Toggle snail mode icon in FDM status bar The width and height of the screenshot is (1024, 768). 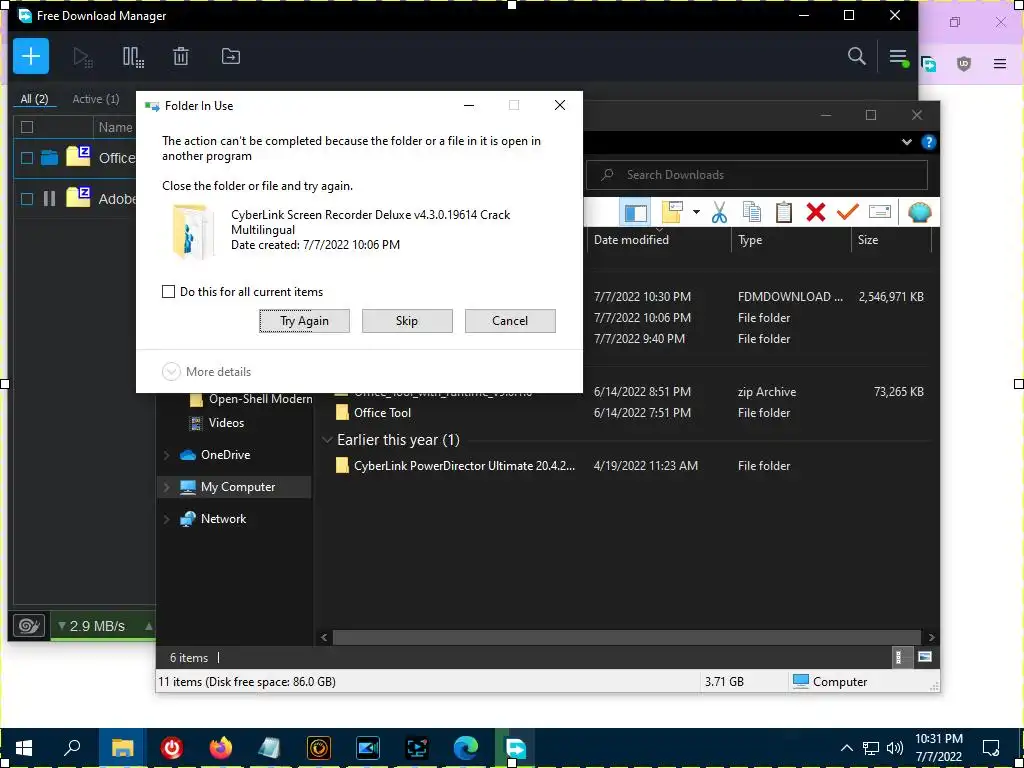point(29,626)
